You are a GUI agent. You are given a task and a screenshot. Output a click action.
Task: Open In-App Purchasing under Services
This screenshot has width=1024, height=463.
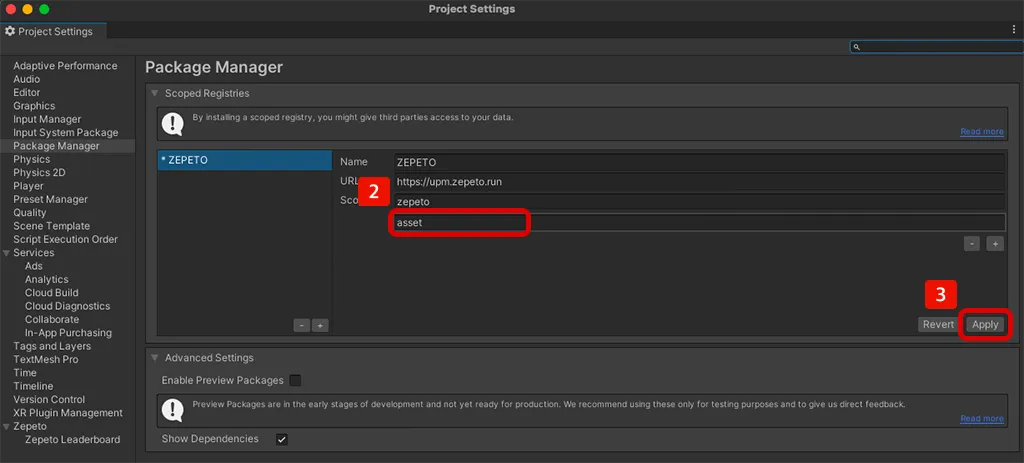click(68, 333)
